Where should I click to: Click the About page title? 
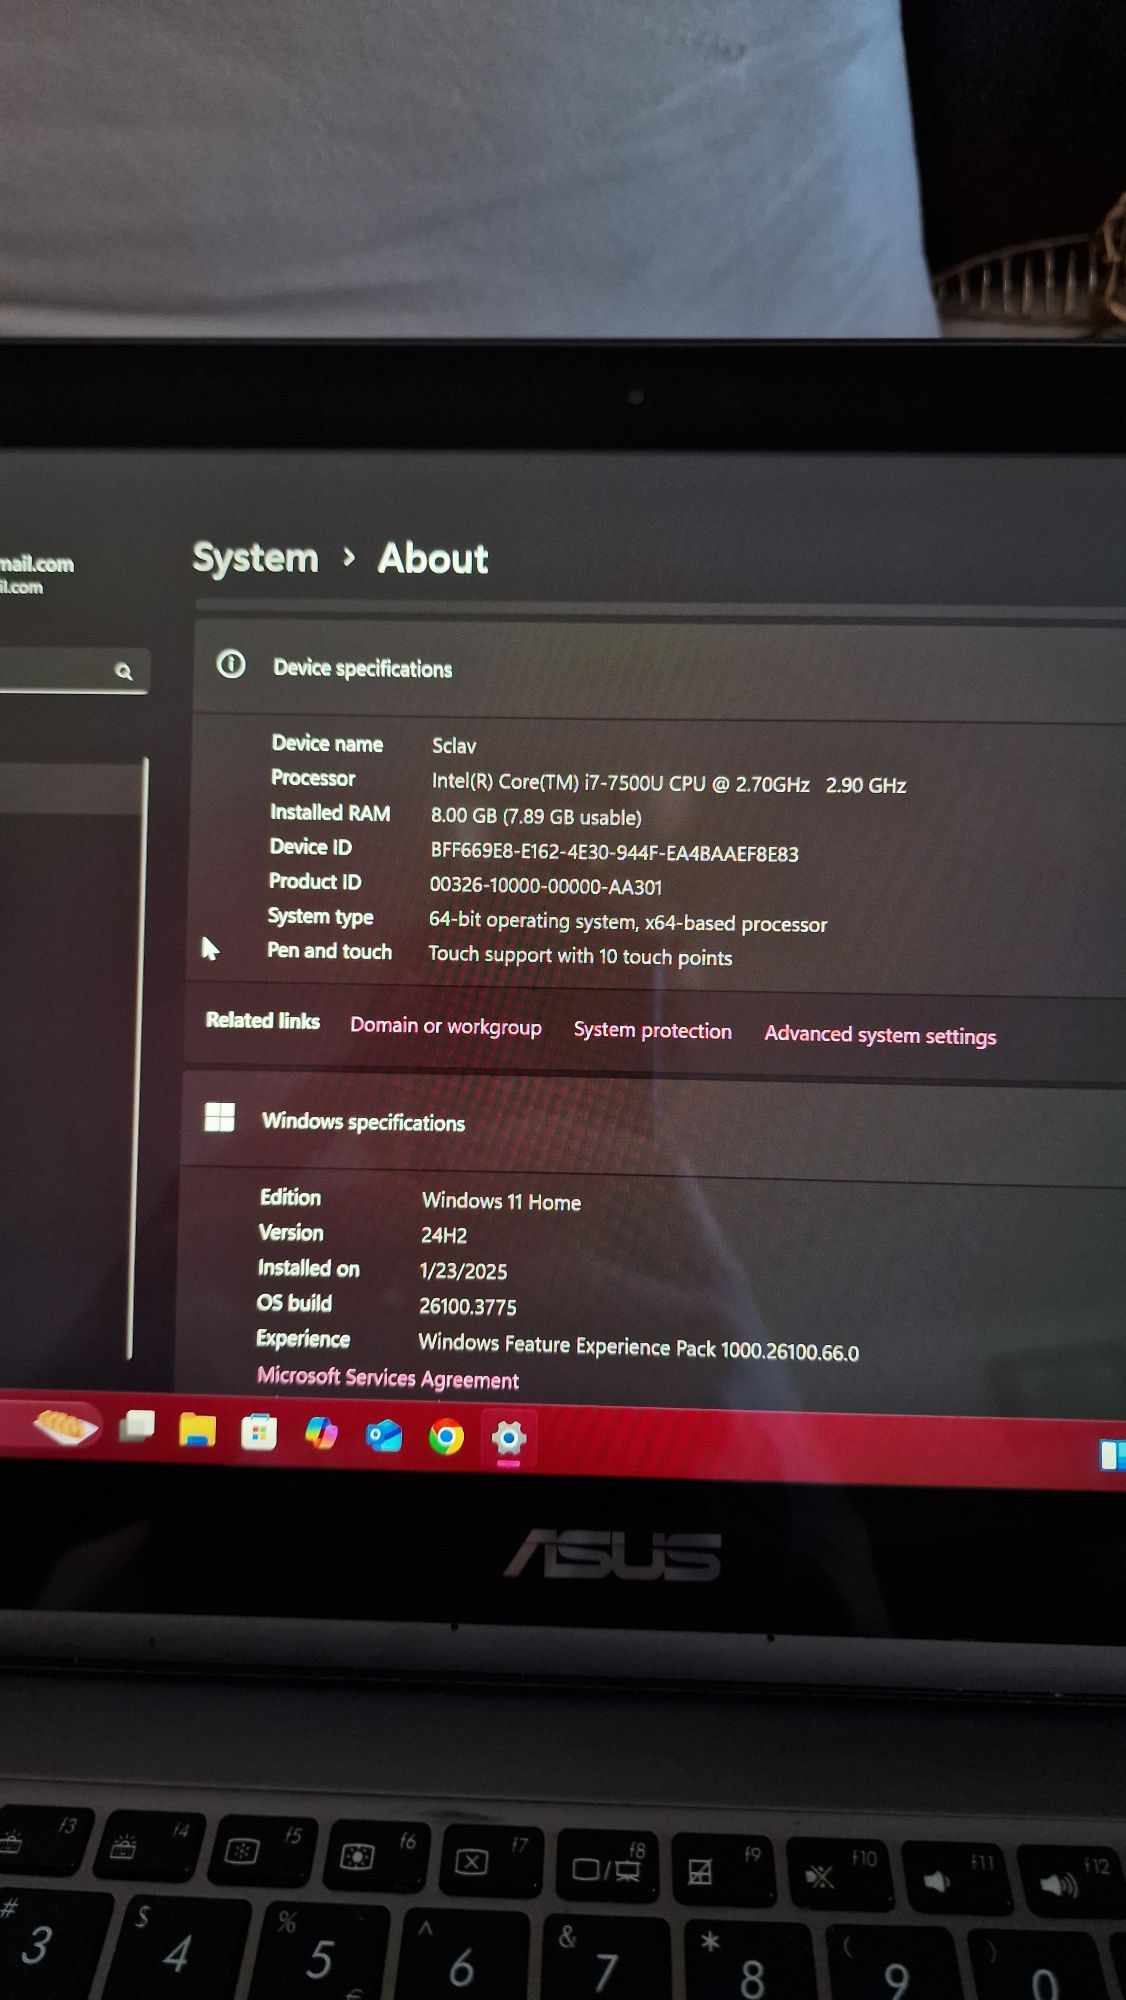(433, 559)
